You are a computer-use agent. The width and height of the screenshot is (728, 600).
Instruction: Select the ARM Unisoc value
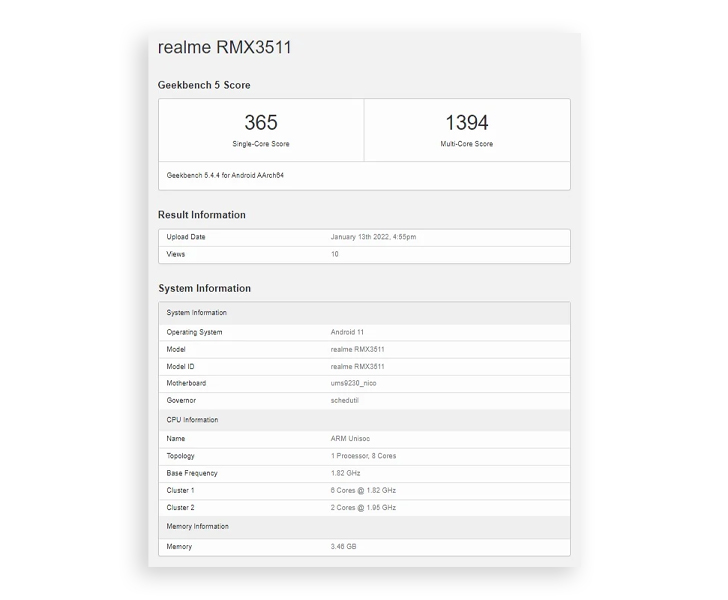(x=350, y=438)
